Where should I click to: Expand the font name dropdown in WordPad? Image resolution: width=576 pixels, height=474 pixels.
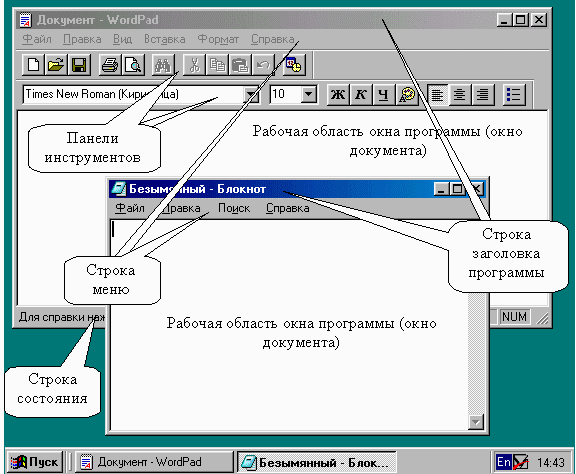(252, 95)
